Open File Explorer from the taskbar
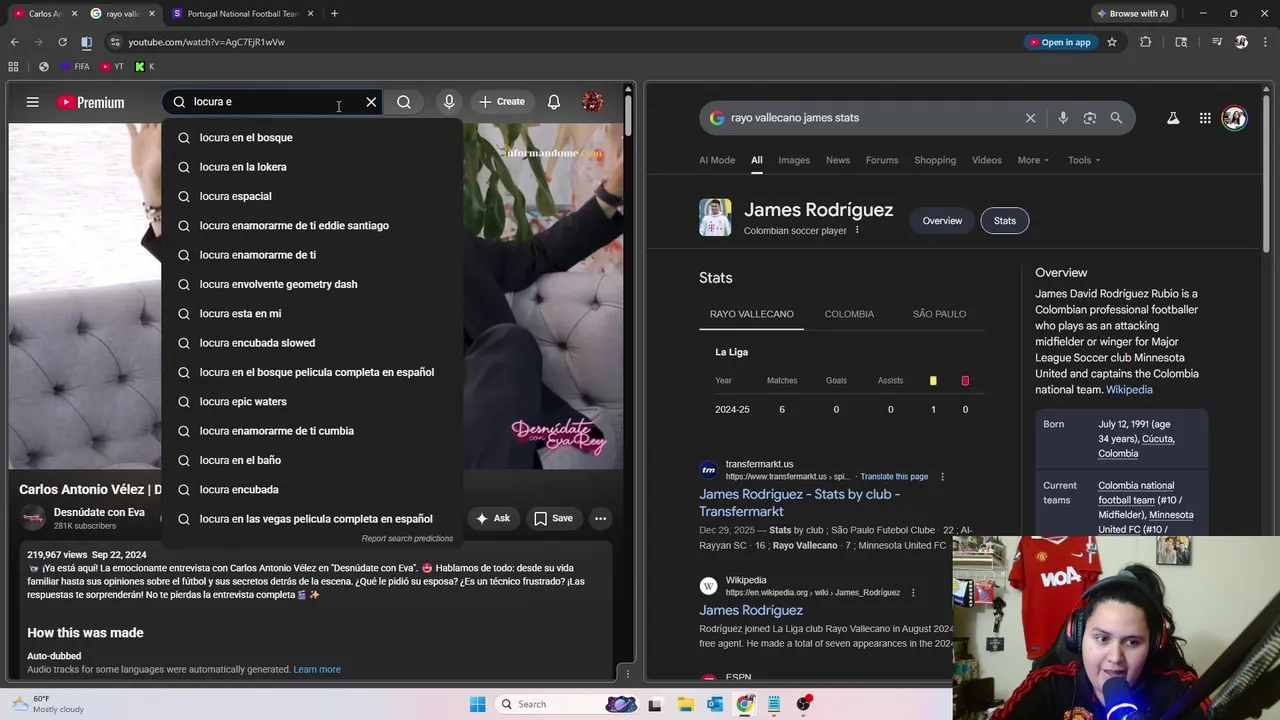This screenshot has width=1280, height=720. pyautogui.click(x=685, y=704)
